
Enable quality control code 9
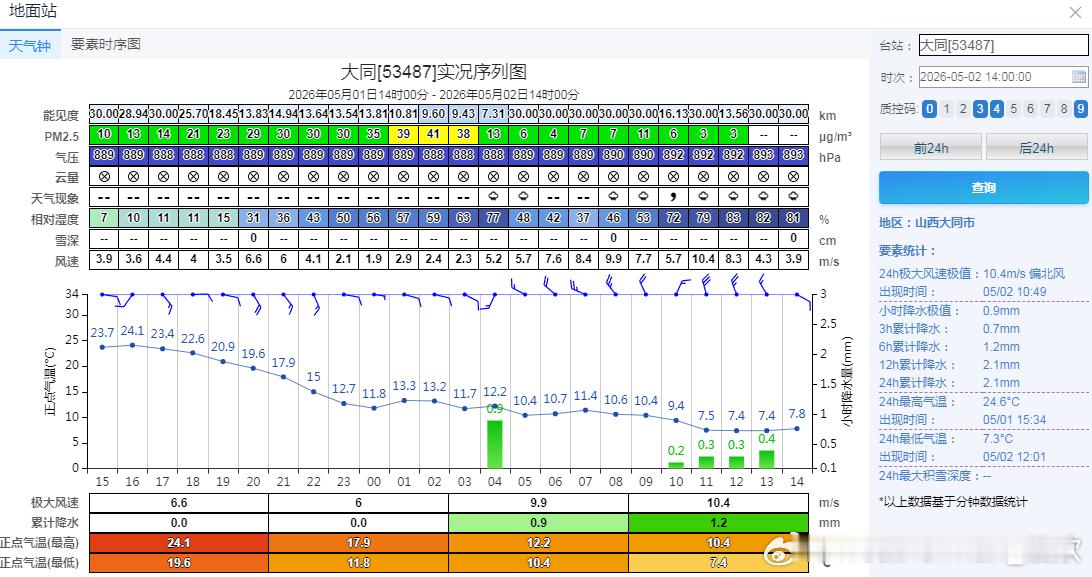pos(1080,109)
